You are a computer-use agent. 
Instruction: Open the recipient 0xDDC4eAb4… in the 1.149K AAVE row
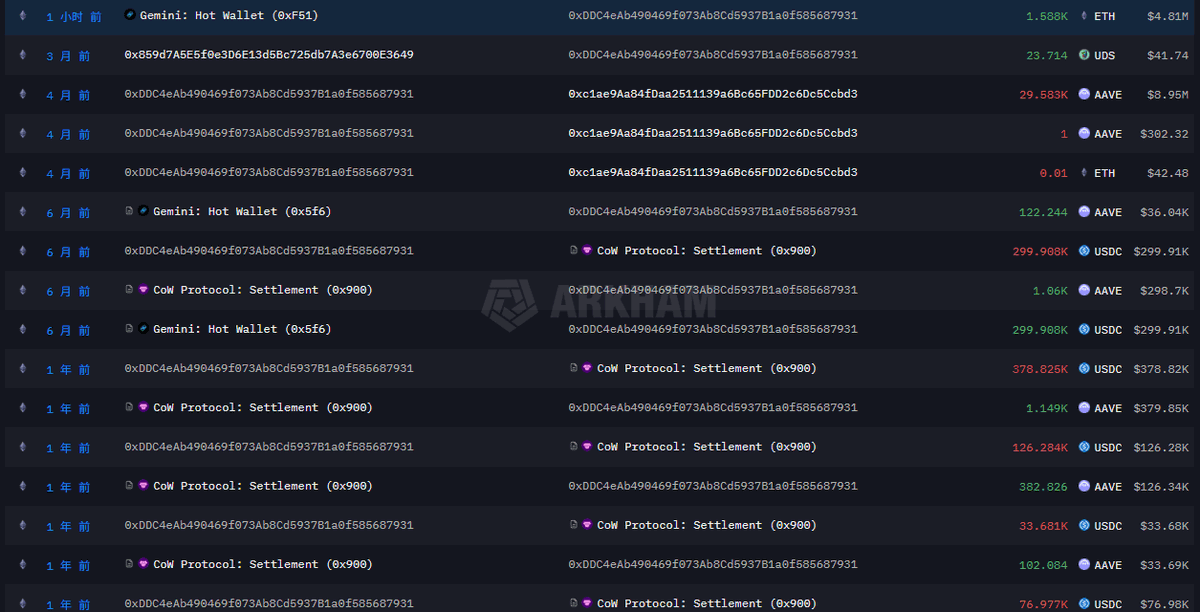[713, 408]
